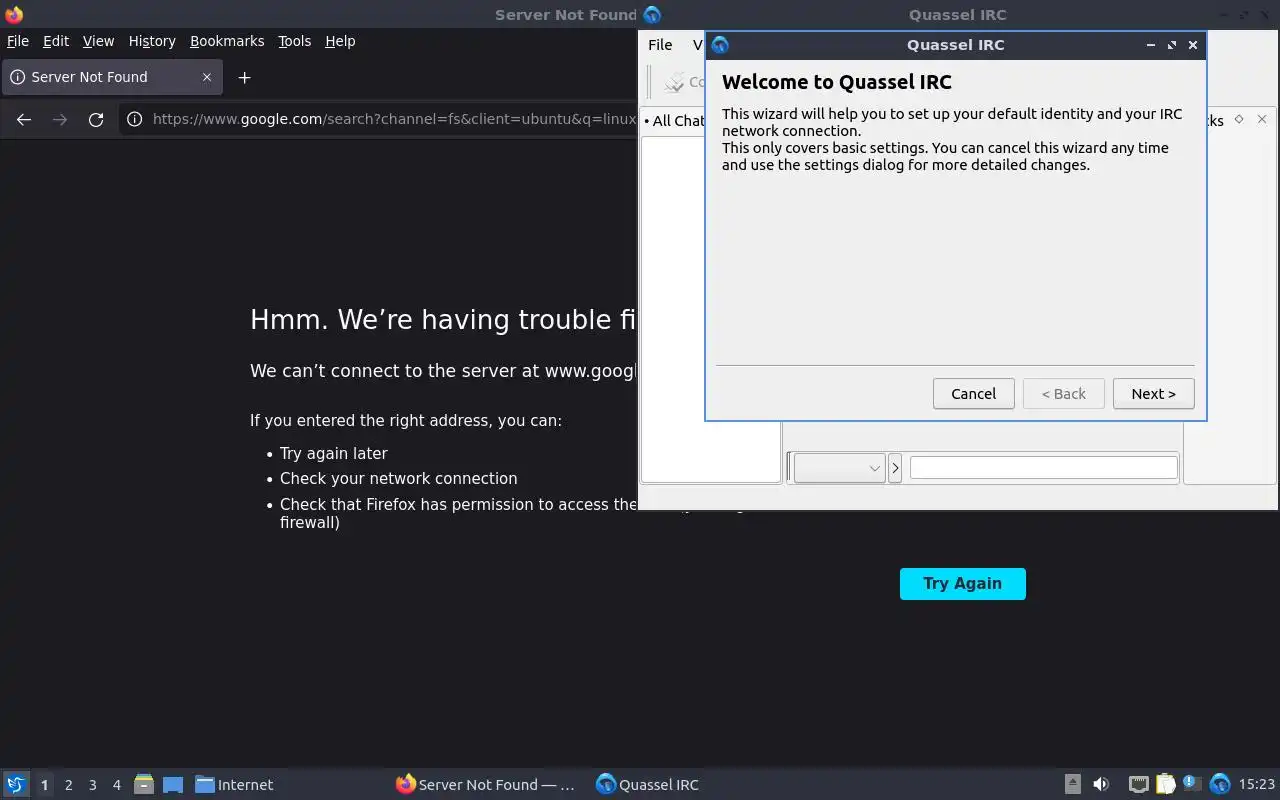The height and width of the screenshot is (800, 1280).
Task: Click the Firefox logo in the top-left corner
Action: point(14,14)
